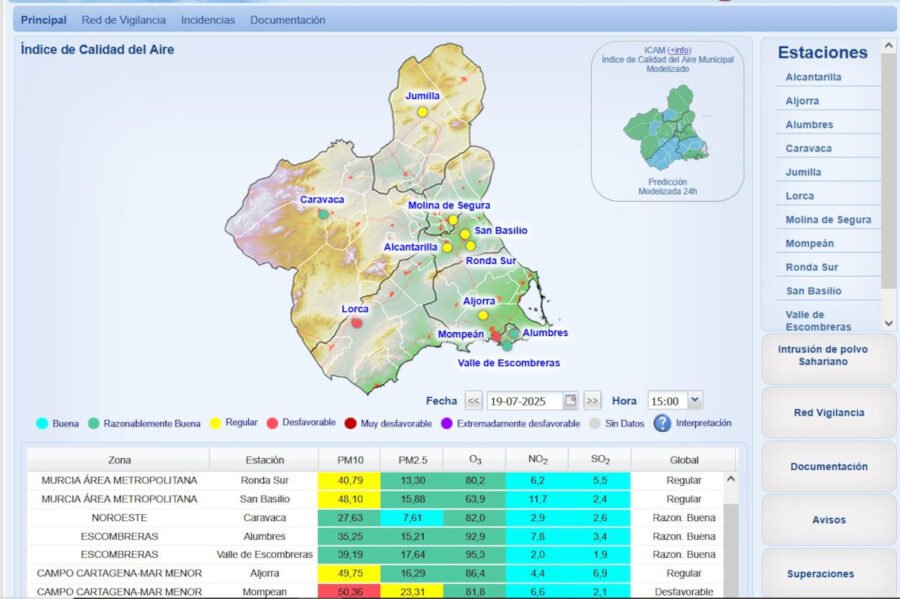Select the Caravaca green station marker
Screen dimensions: 900x599
(x=323, y=214)
